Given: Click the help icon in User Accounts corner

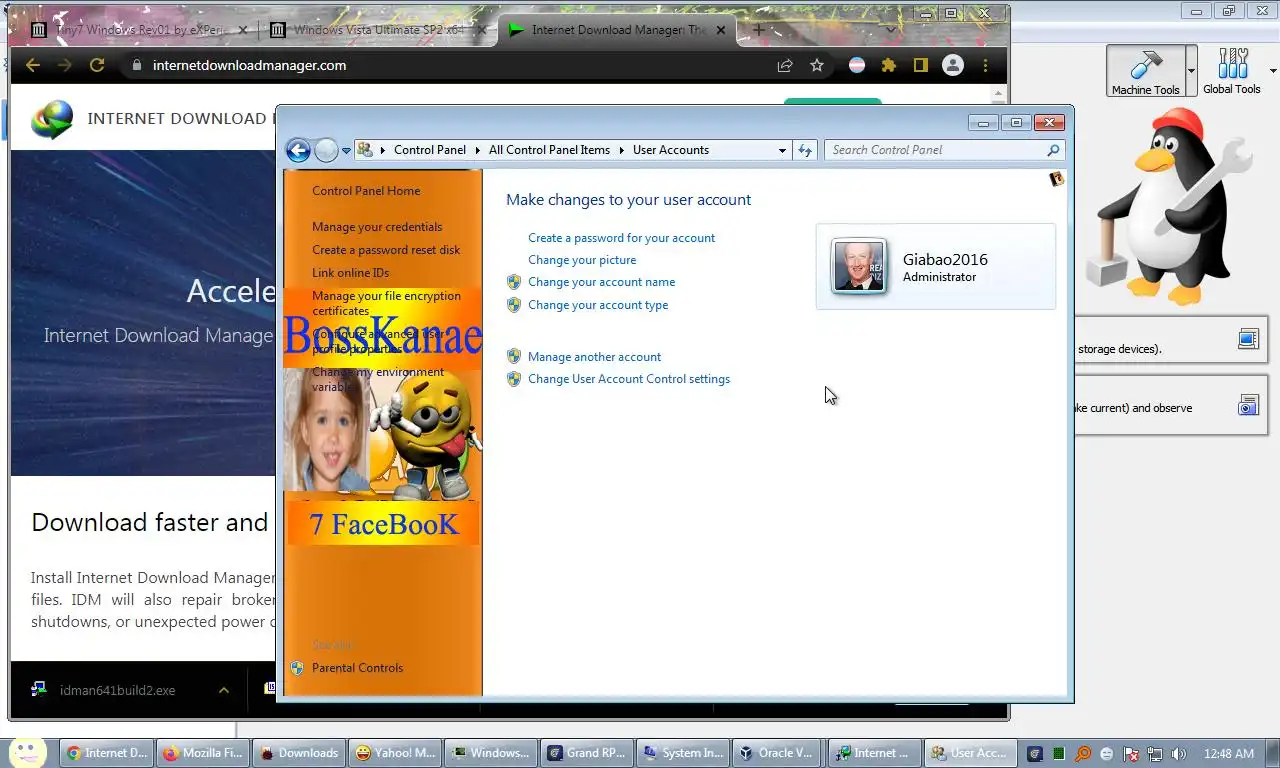Looking at the screenshot, I should (1056, 179).
